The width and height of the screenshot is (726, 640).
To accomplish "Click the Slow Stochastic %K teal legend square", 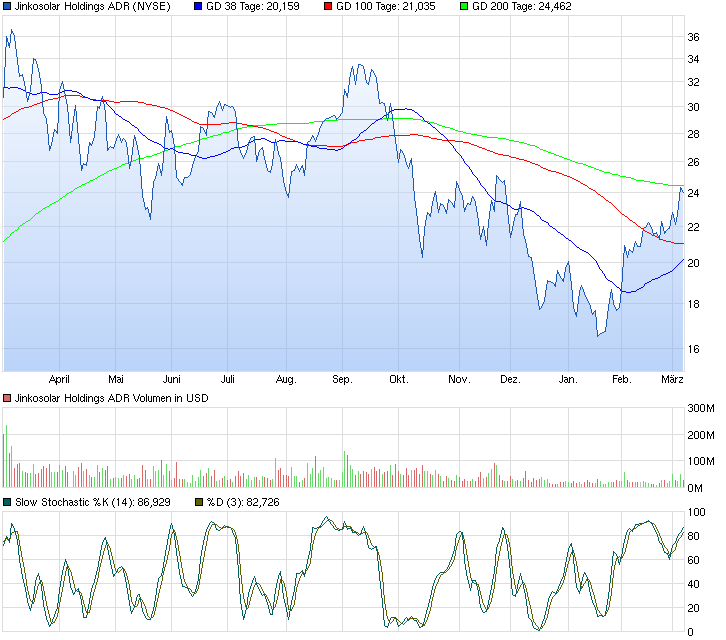I will pyautogui.click(x=7, y=502).
